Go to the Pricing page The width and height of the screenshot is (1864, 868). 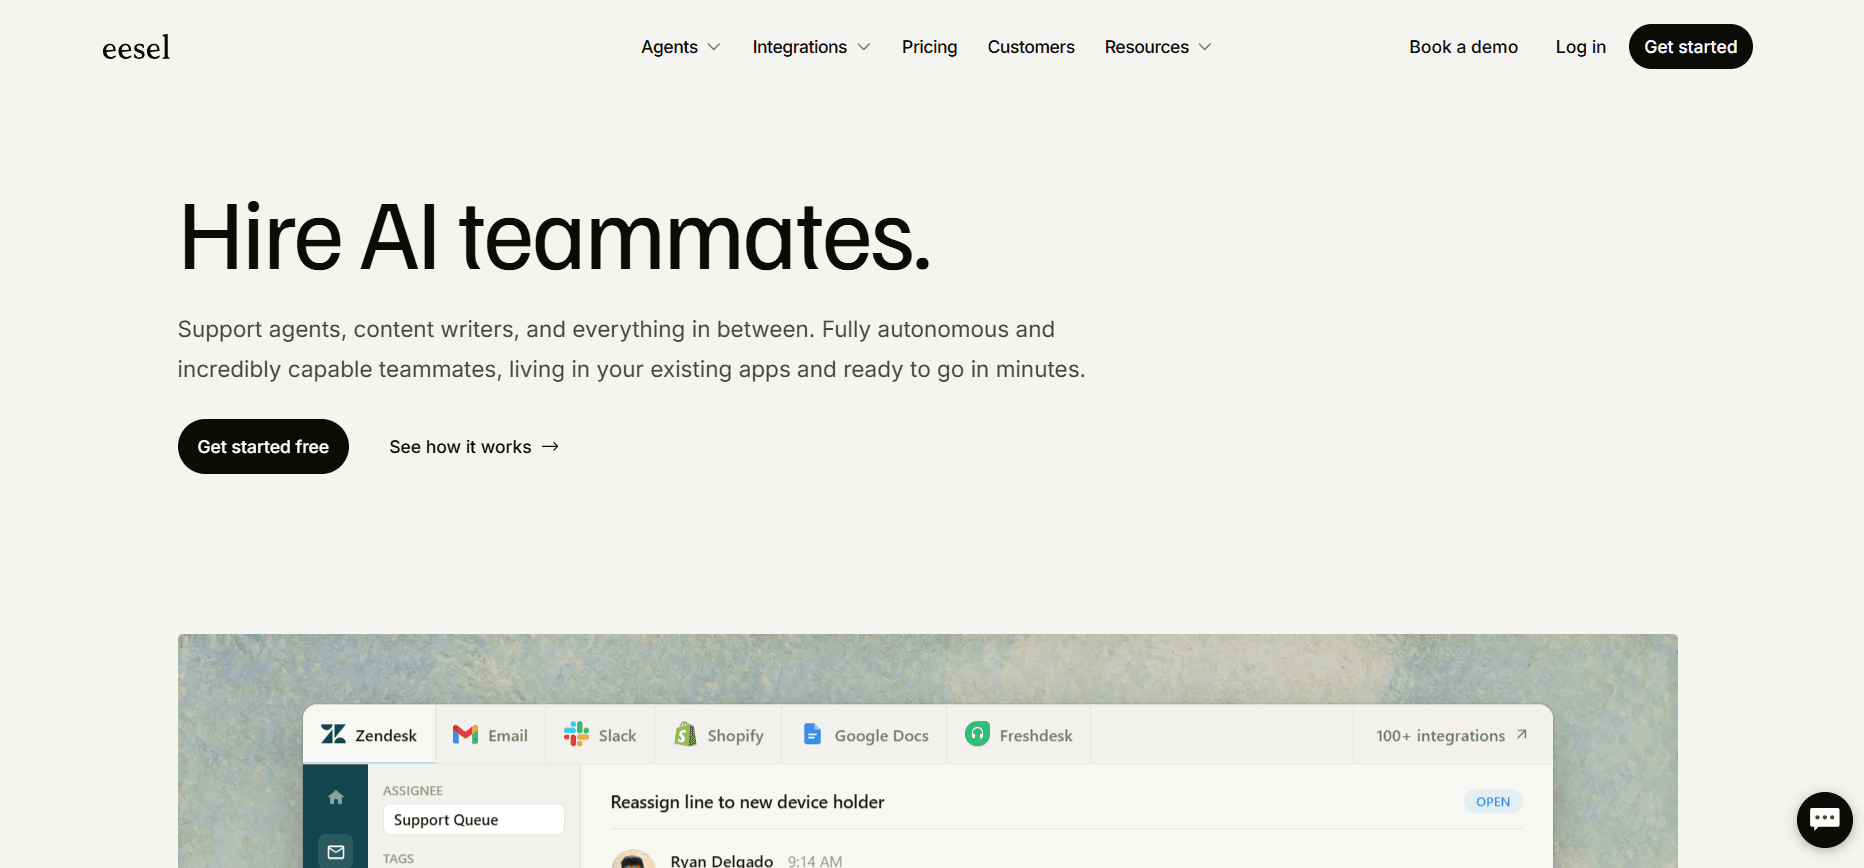coord(929,47)
